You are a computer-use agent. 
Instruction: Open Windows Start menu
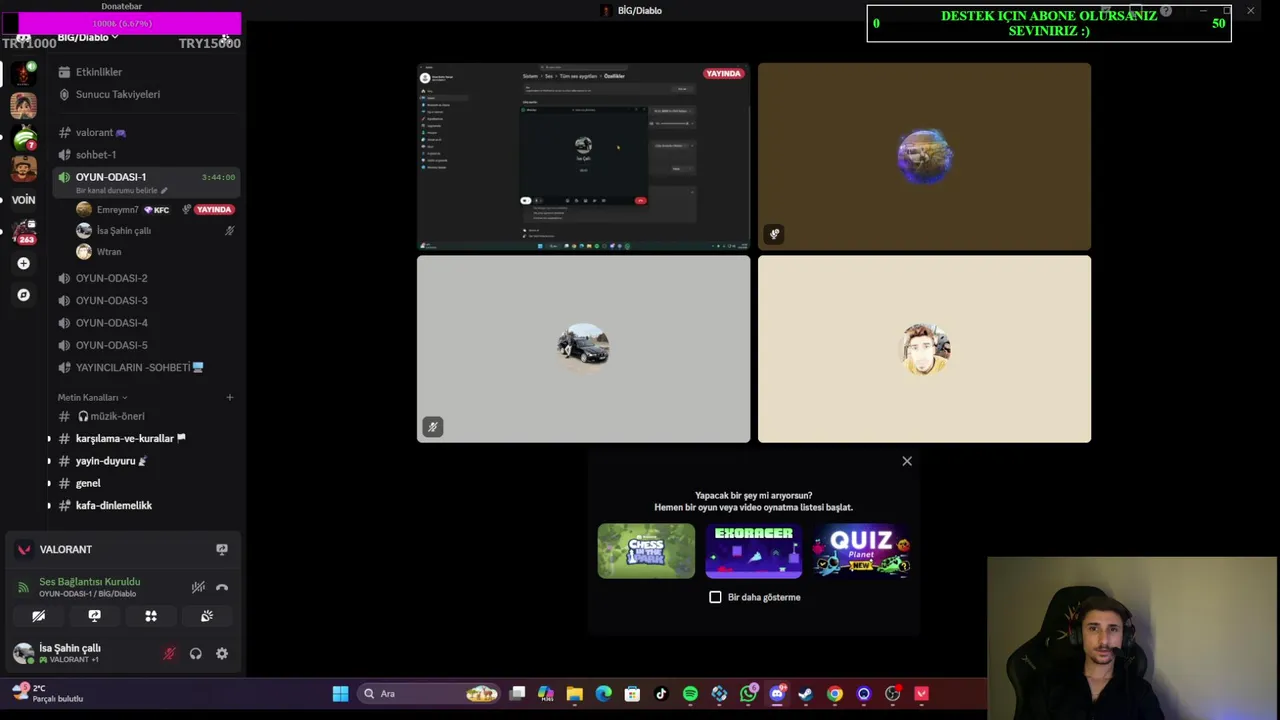(x=340, y=694)
